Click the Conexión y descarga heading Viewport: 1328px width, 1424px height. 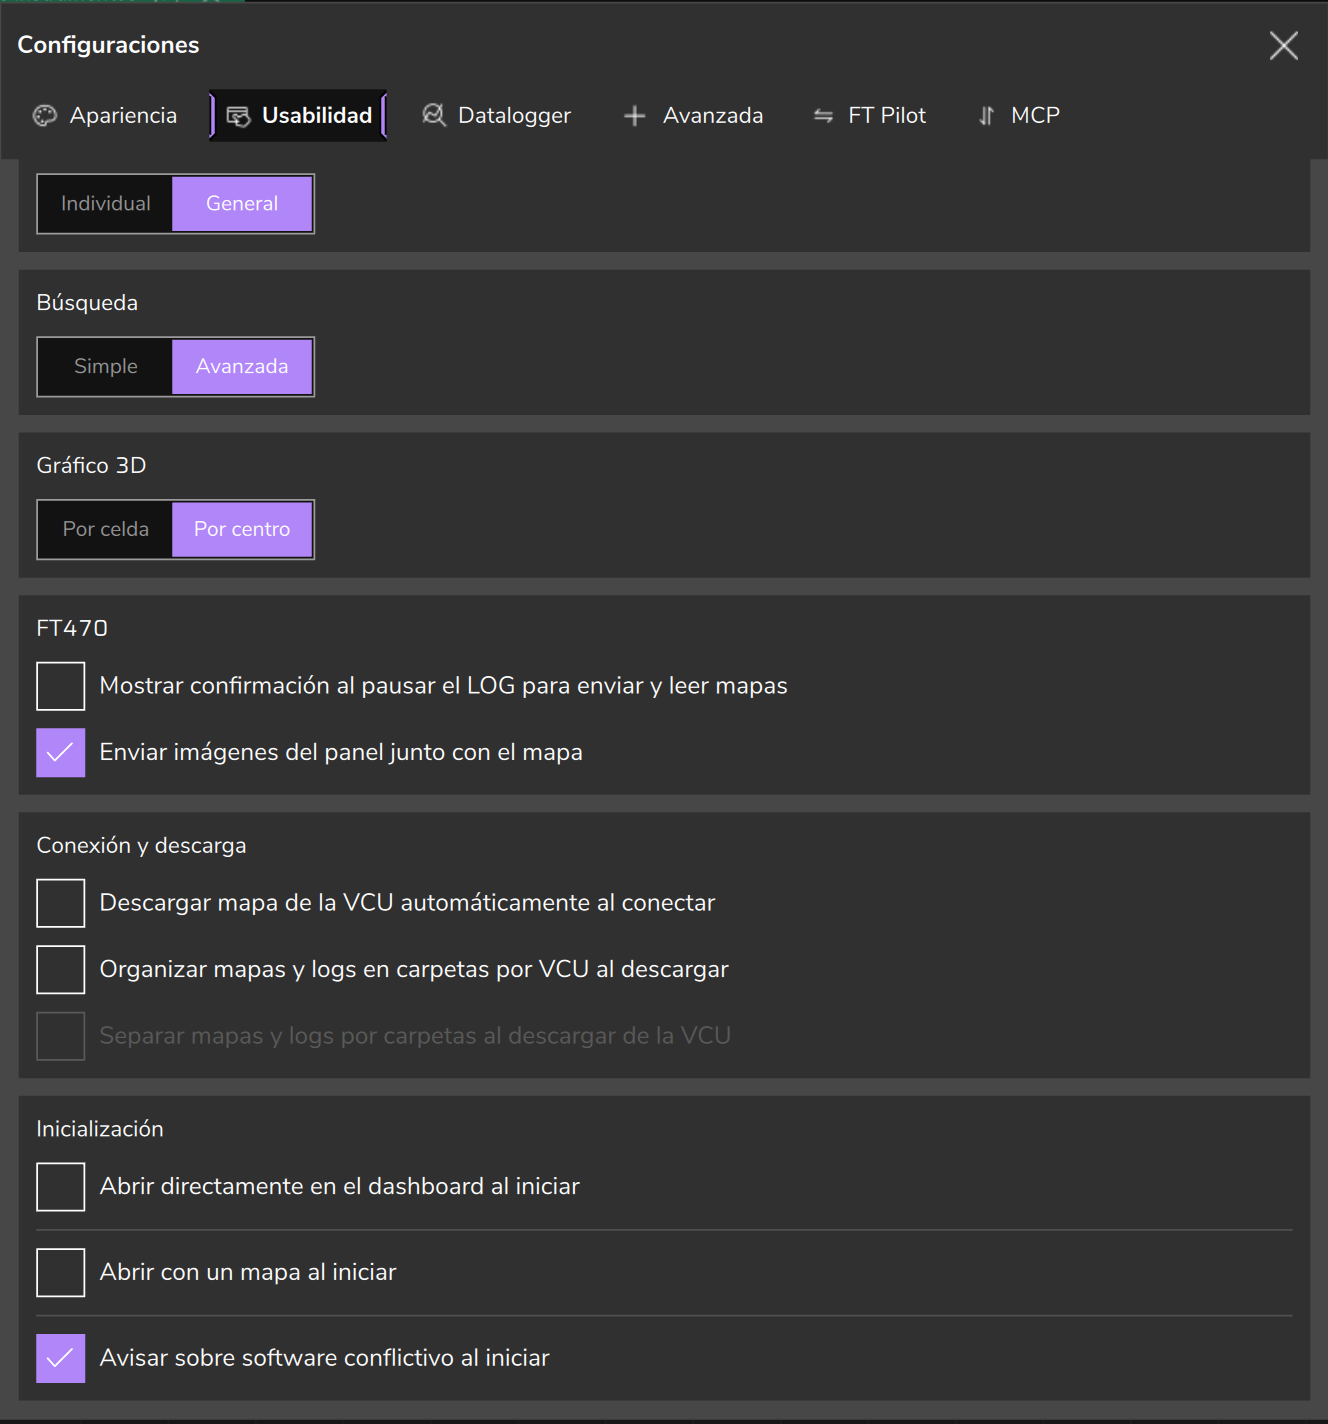point(141,846)
